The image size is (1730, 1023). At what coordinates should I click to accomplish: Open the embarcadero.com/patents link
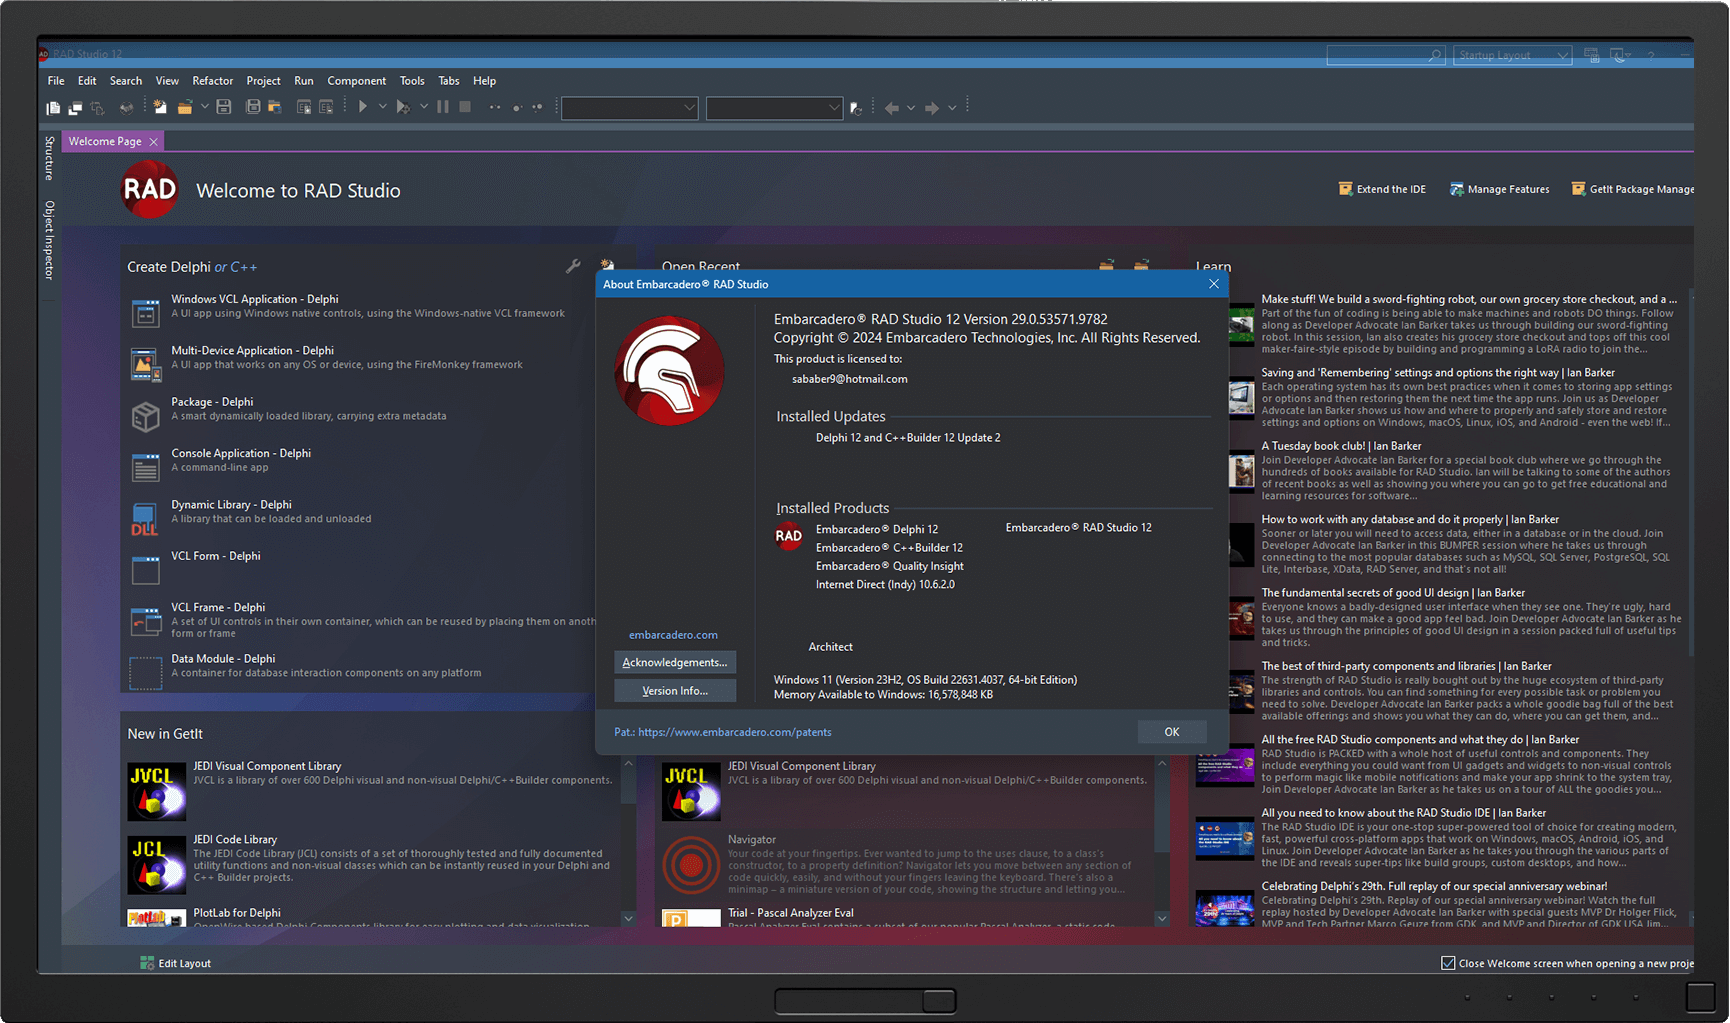point(734,732)
